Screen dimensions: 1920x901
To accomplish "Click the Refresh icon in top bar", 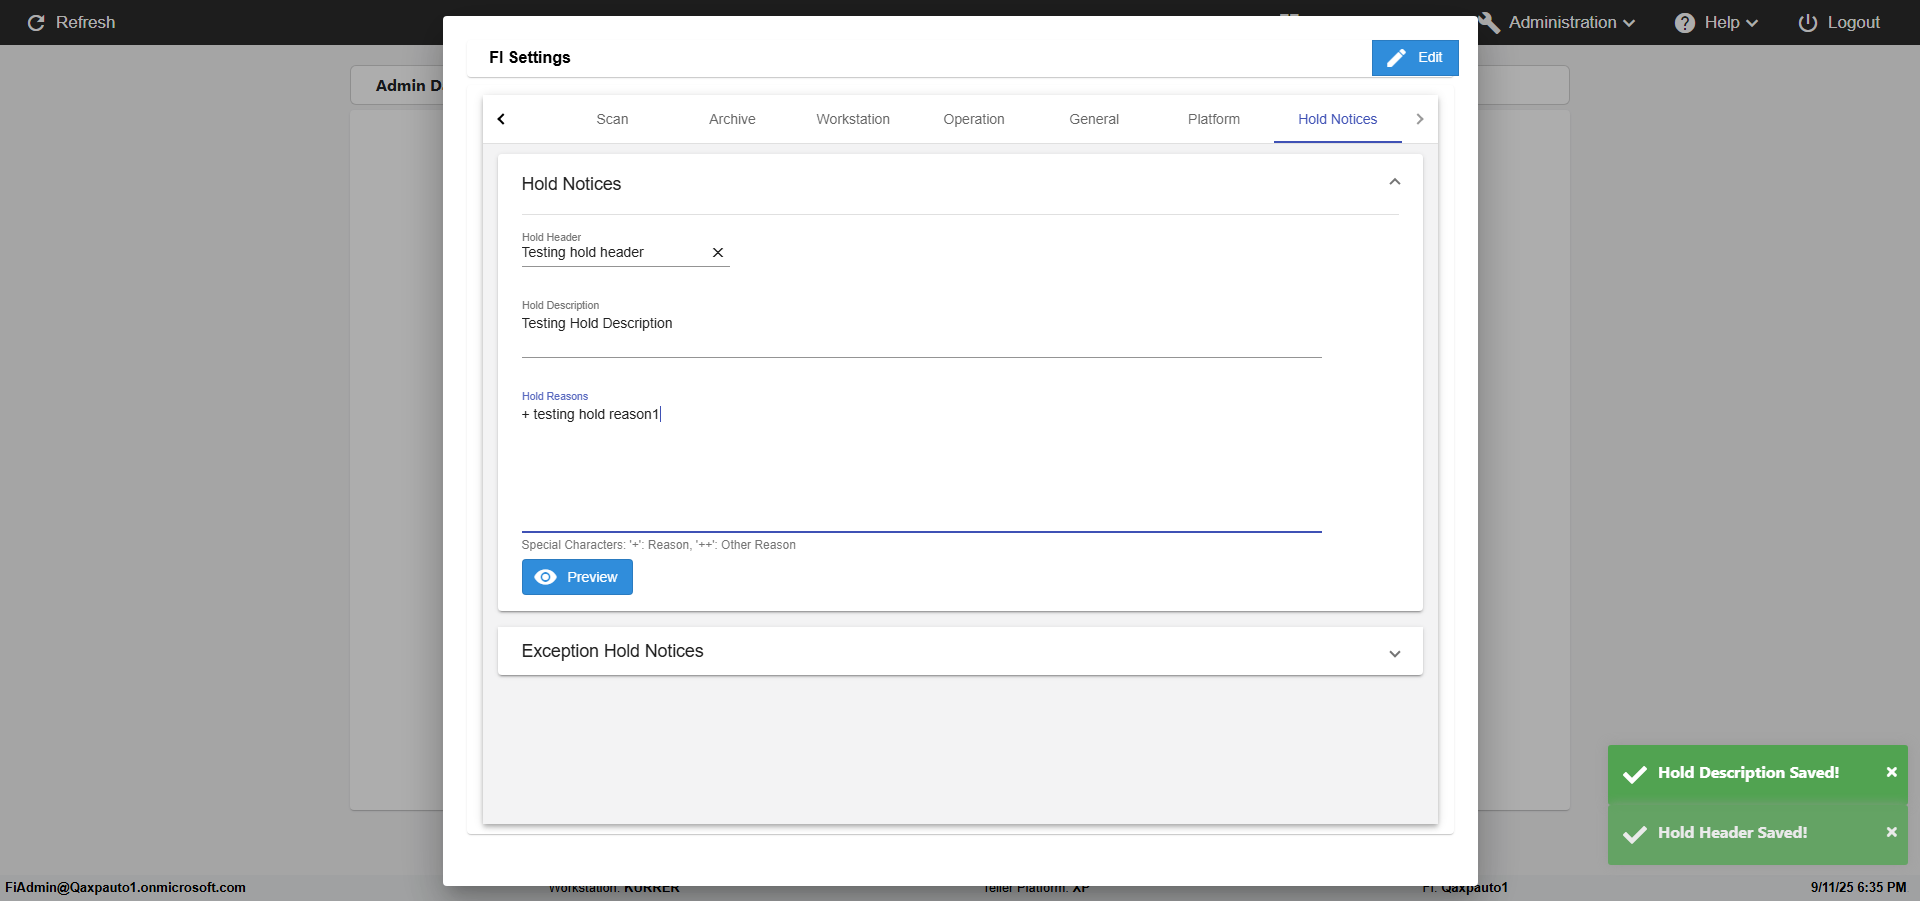I will point(36,22).
